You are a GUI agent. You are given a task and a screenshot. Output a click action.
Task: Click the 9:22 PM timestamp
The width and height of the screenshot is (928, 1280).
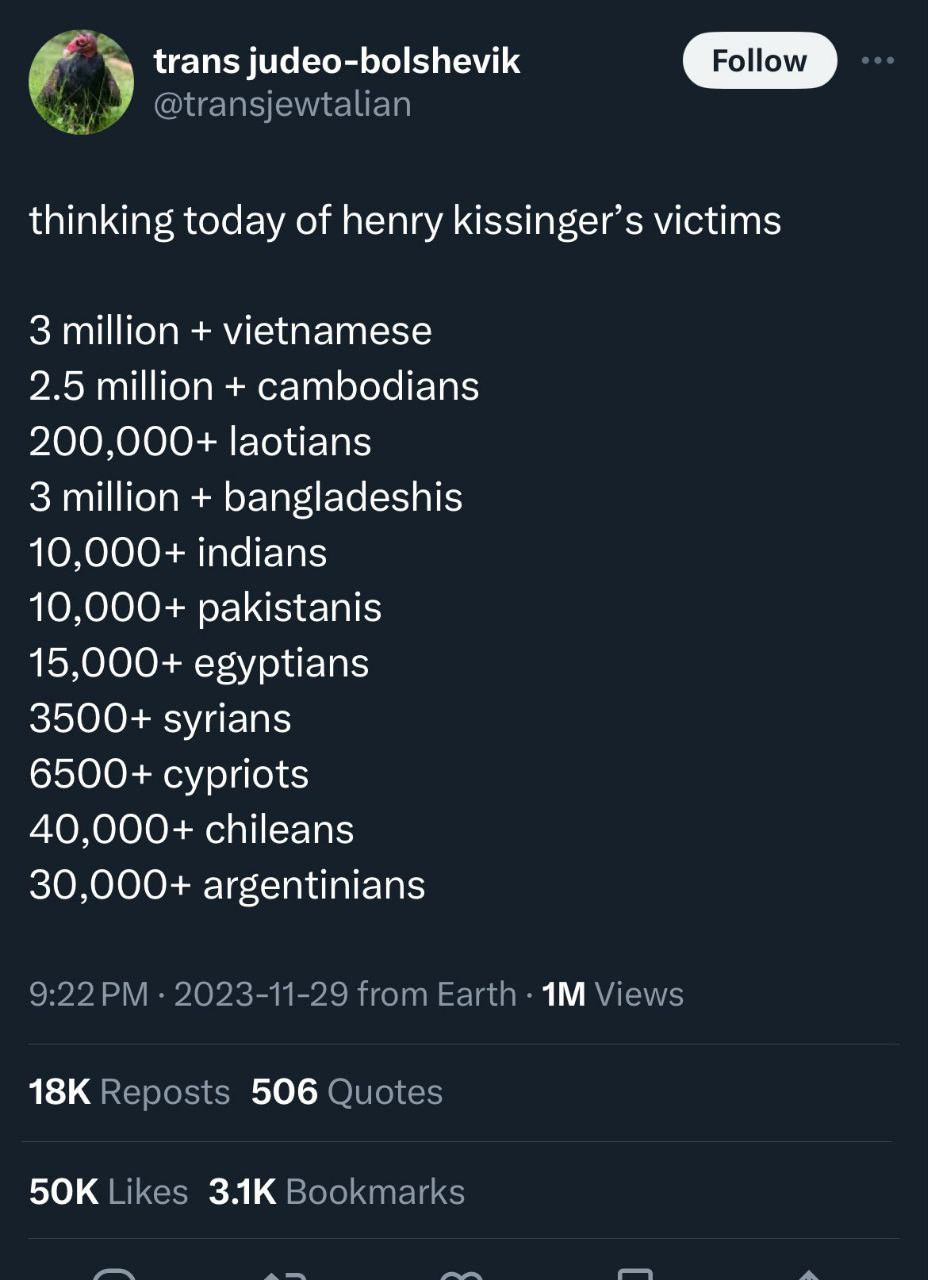point(88,994)
